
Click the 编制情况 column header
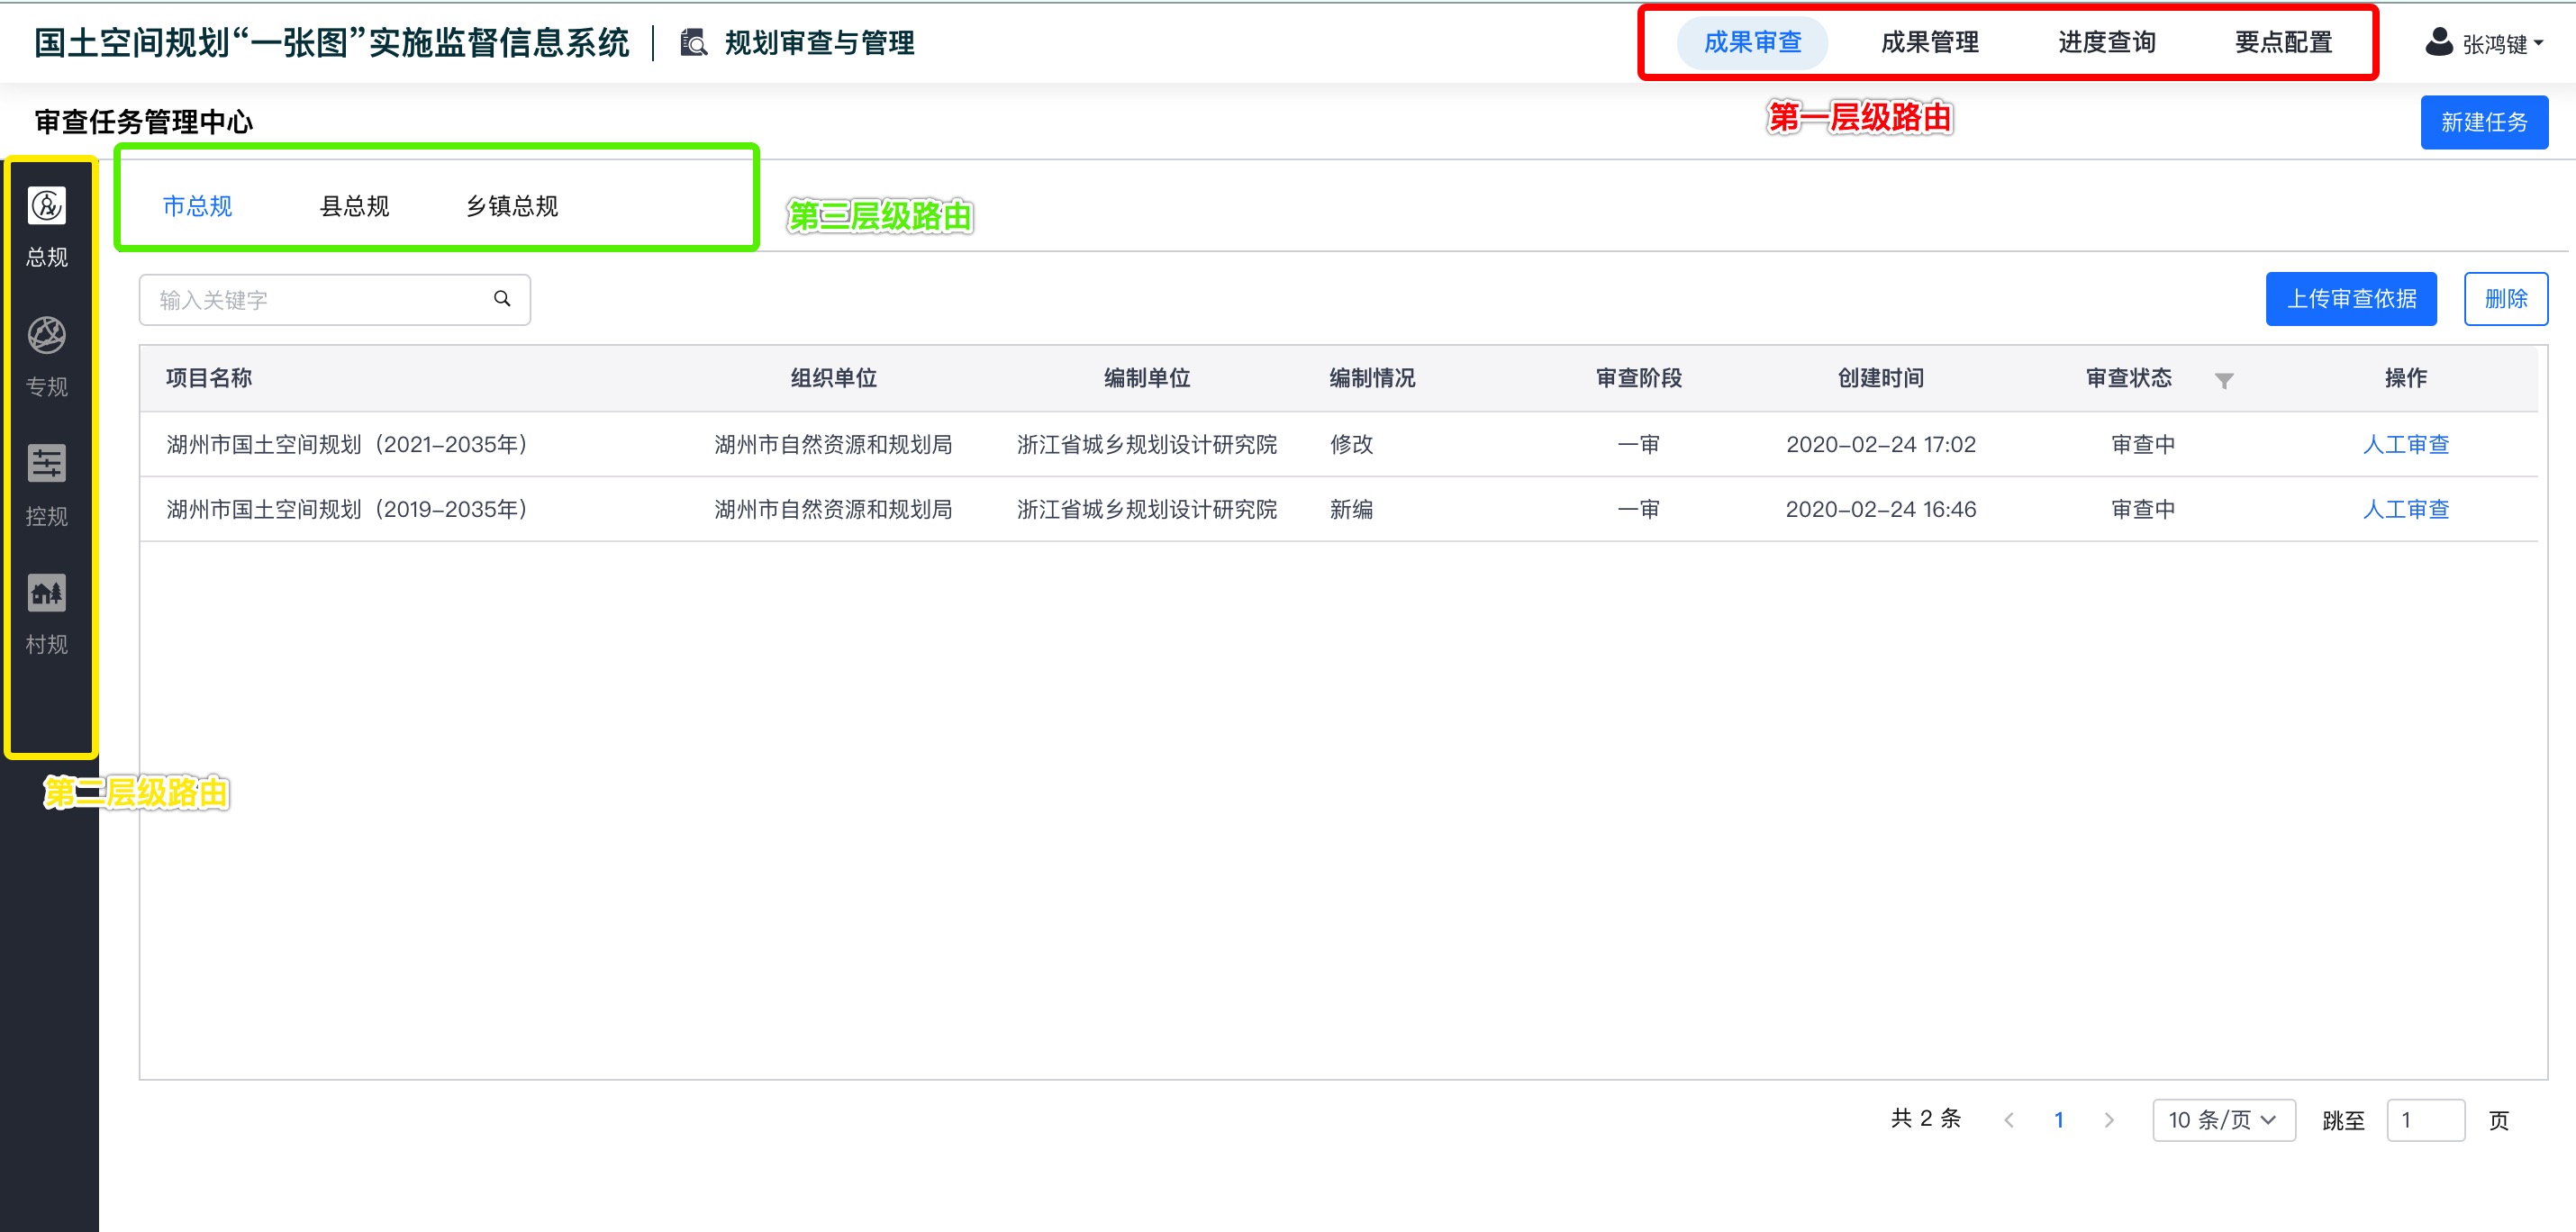click(1372, 378)
